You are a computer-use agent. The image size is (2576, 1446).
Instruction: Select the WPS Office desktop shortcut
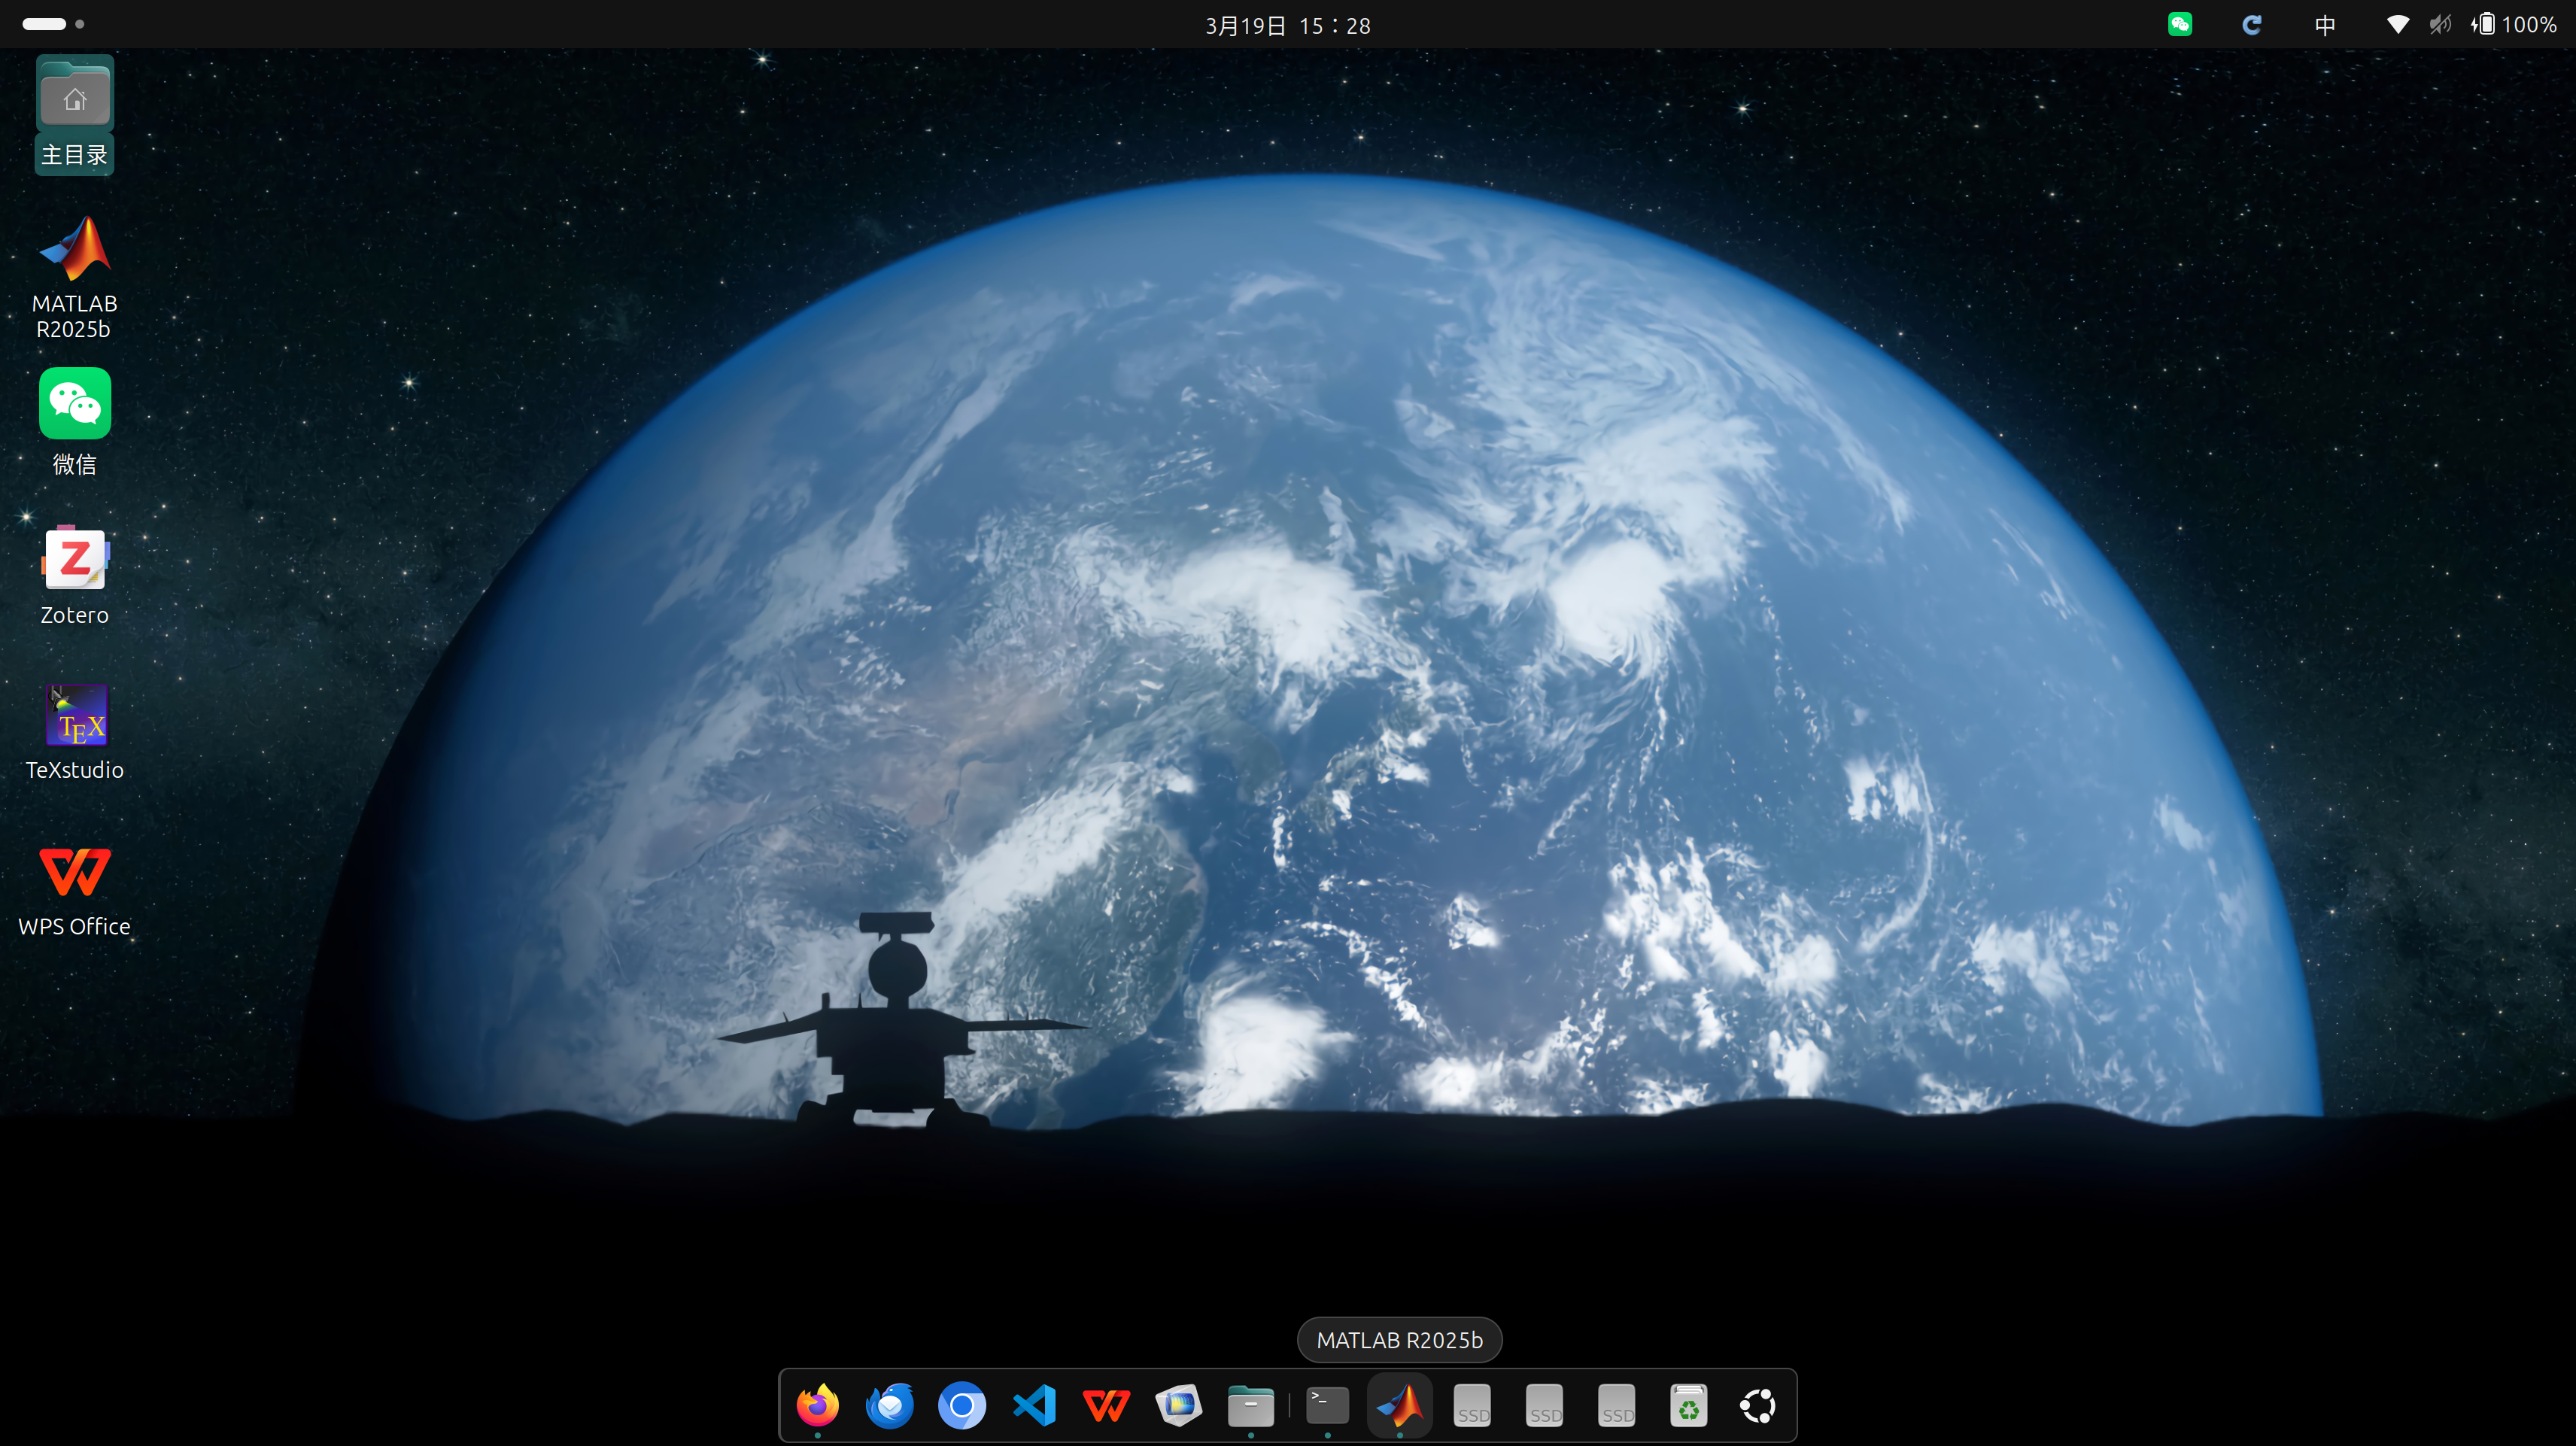tap(74, 891)
